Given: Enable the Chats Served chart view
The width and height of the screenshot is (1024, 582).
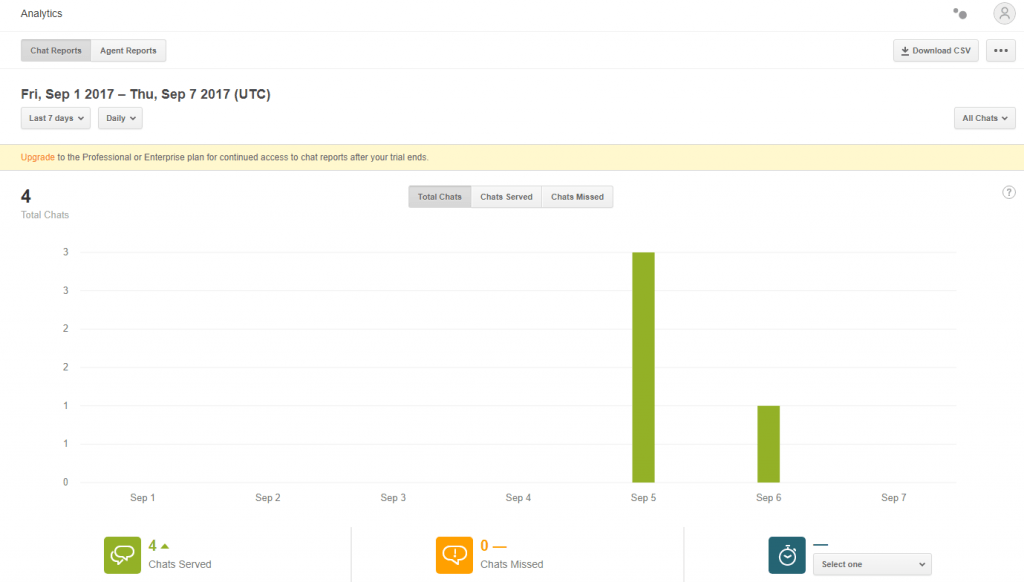Looking at the screenshot, I should tap(506, 196).
